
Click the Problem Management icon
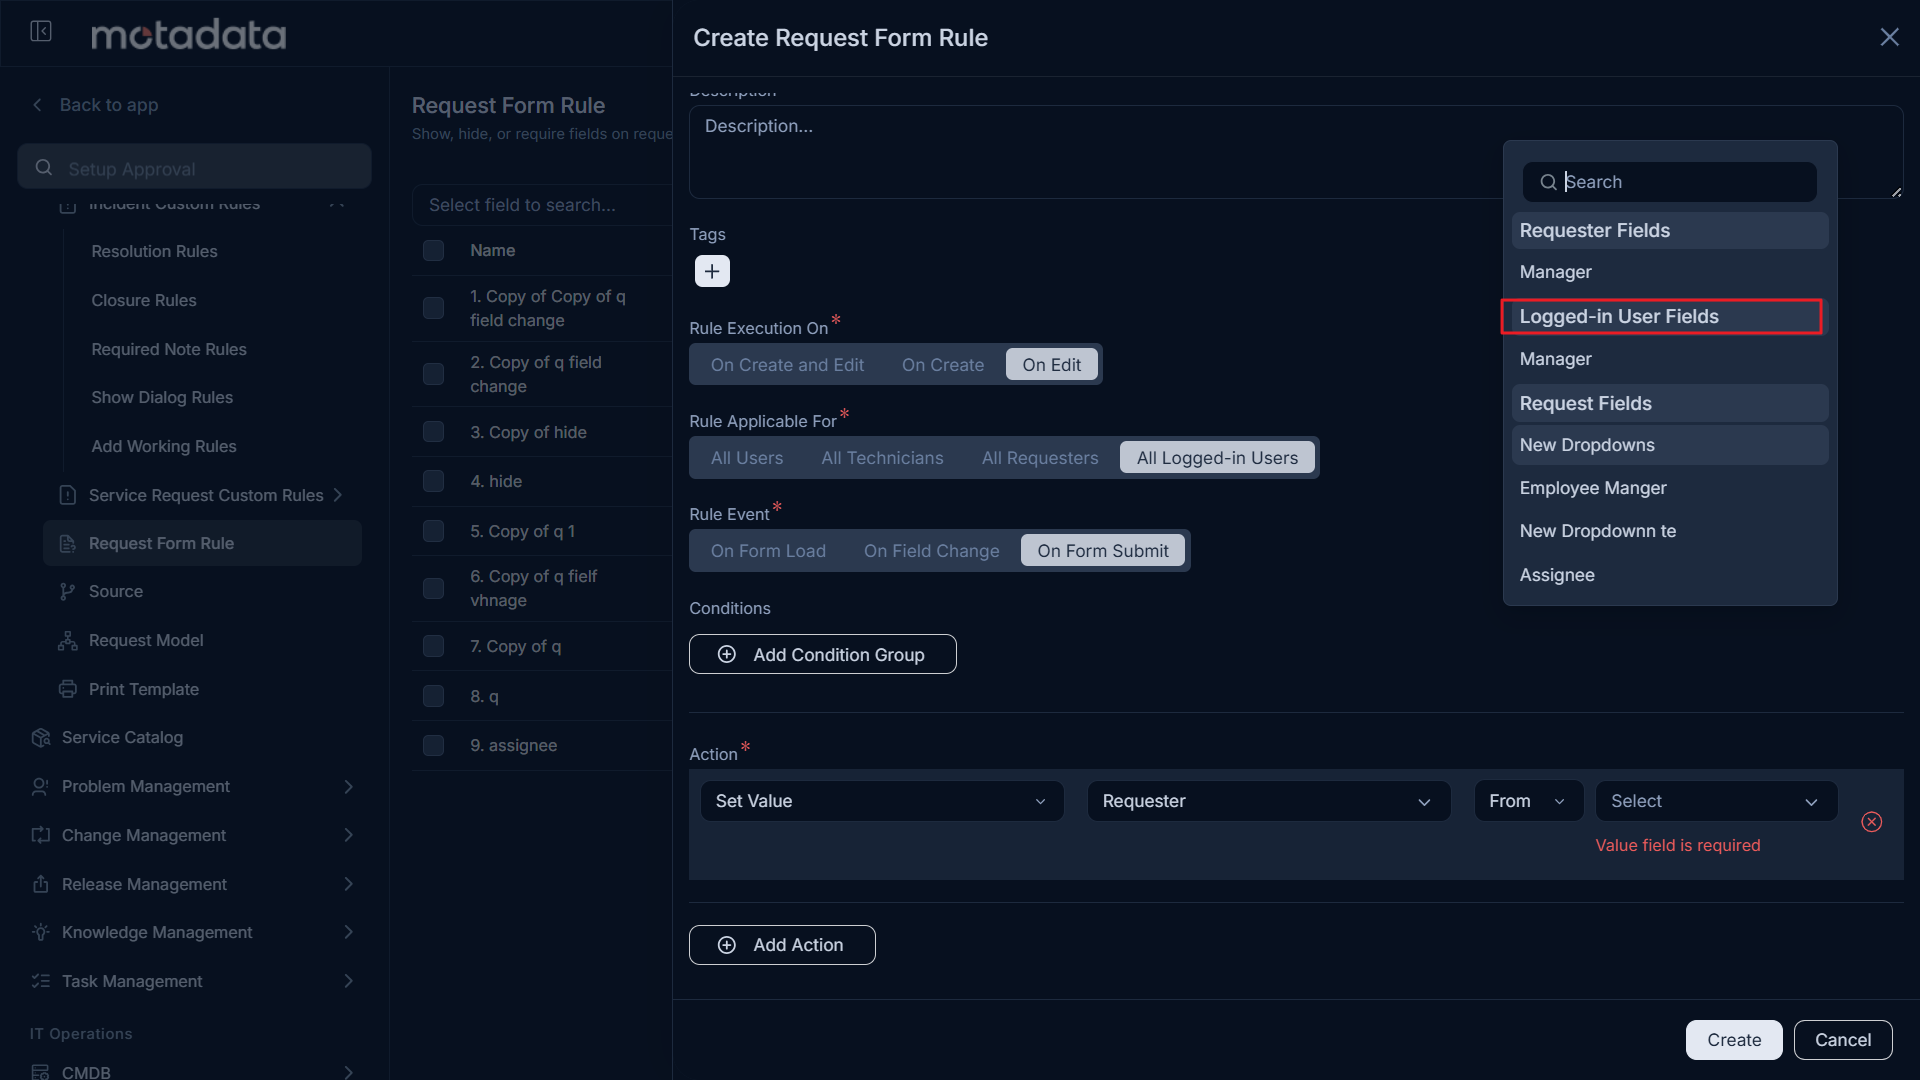click(x=41, y=786)
